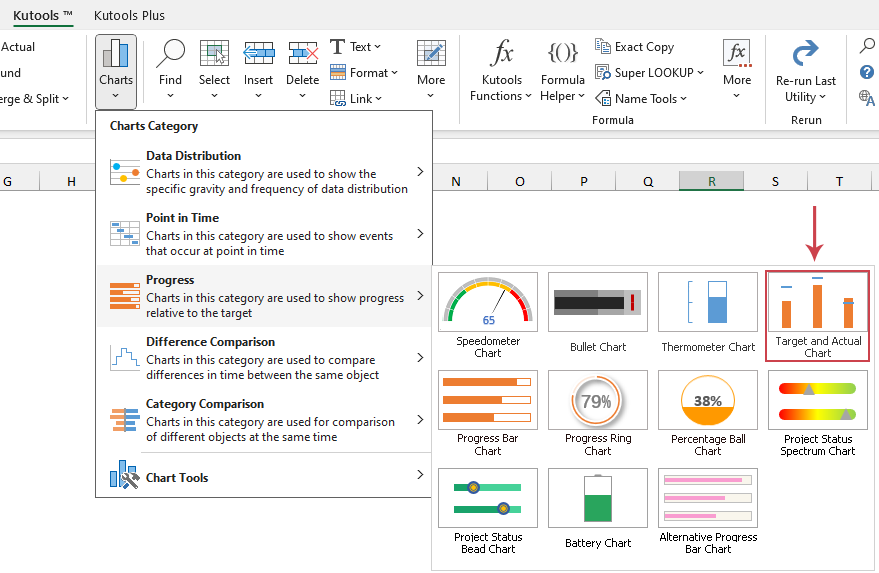Select column P header
The height and width of the screenshot is (573, 879).
[584, 181]
